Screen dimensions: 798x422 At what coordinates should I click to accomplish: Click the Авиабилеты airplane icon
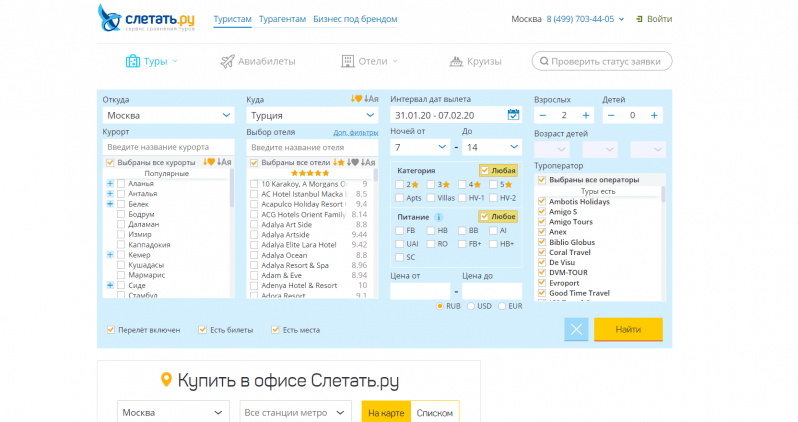click(227, 61)
